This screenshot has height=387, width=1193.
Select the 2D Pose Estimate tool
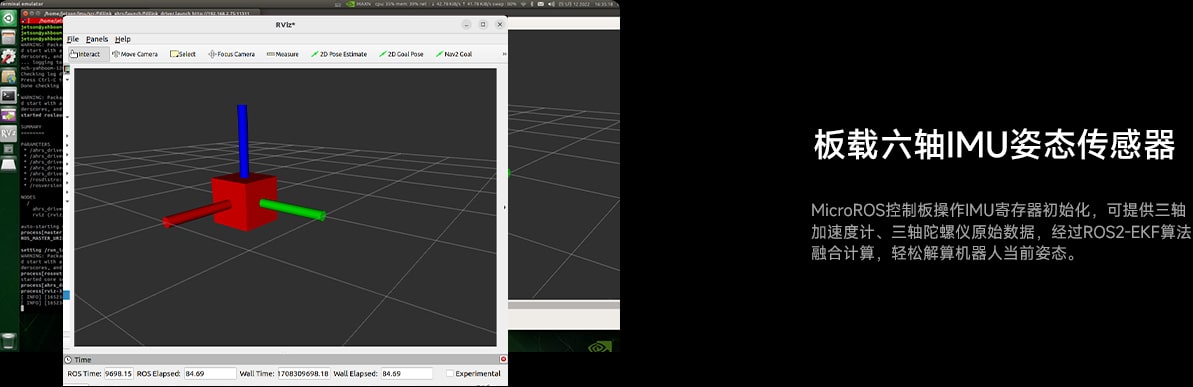339,54
